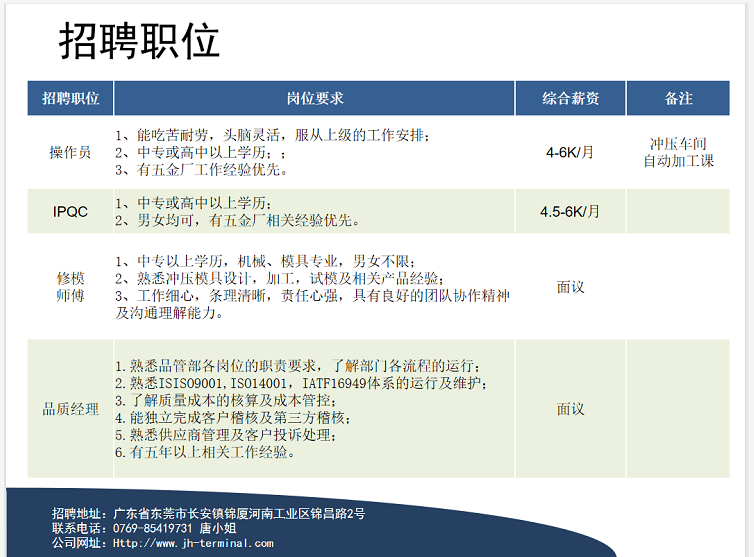Click the 备注 column header

point(678,98)
